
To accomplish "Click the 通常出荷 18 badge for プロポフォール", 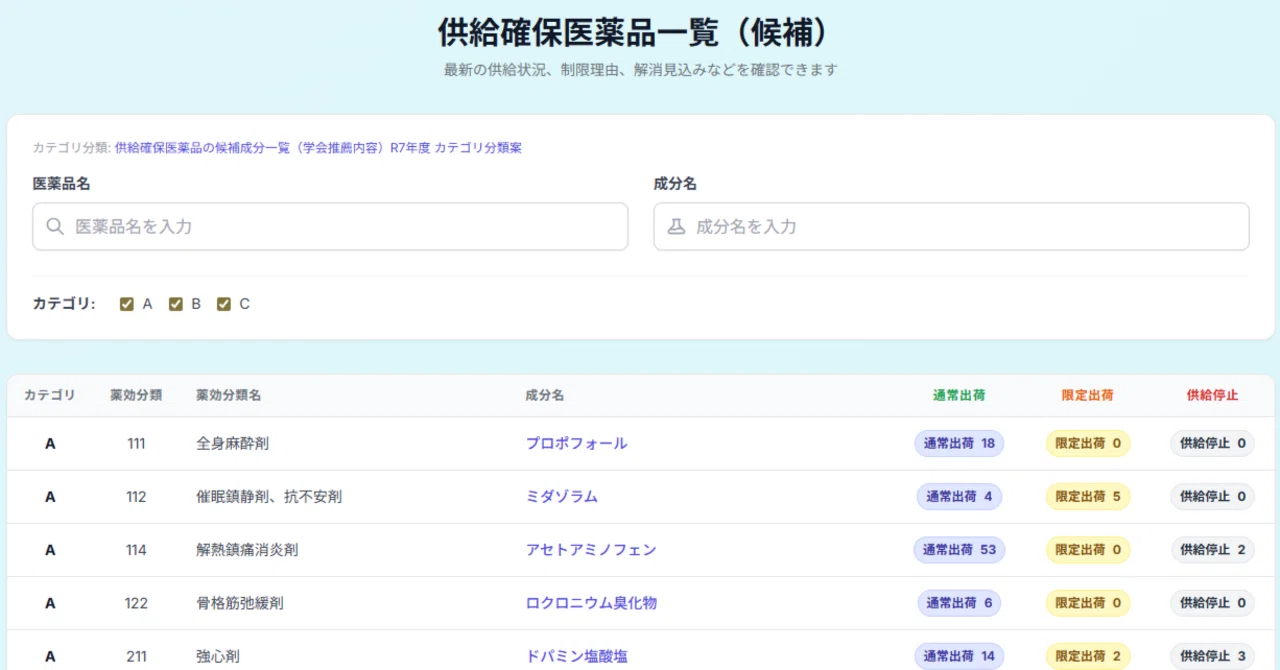I will [x=959, y=443].
